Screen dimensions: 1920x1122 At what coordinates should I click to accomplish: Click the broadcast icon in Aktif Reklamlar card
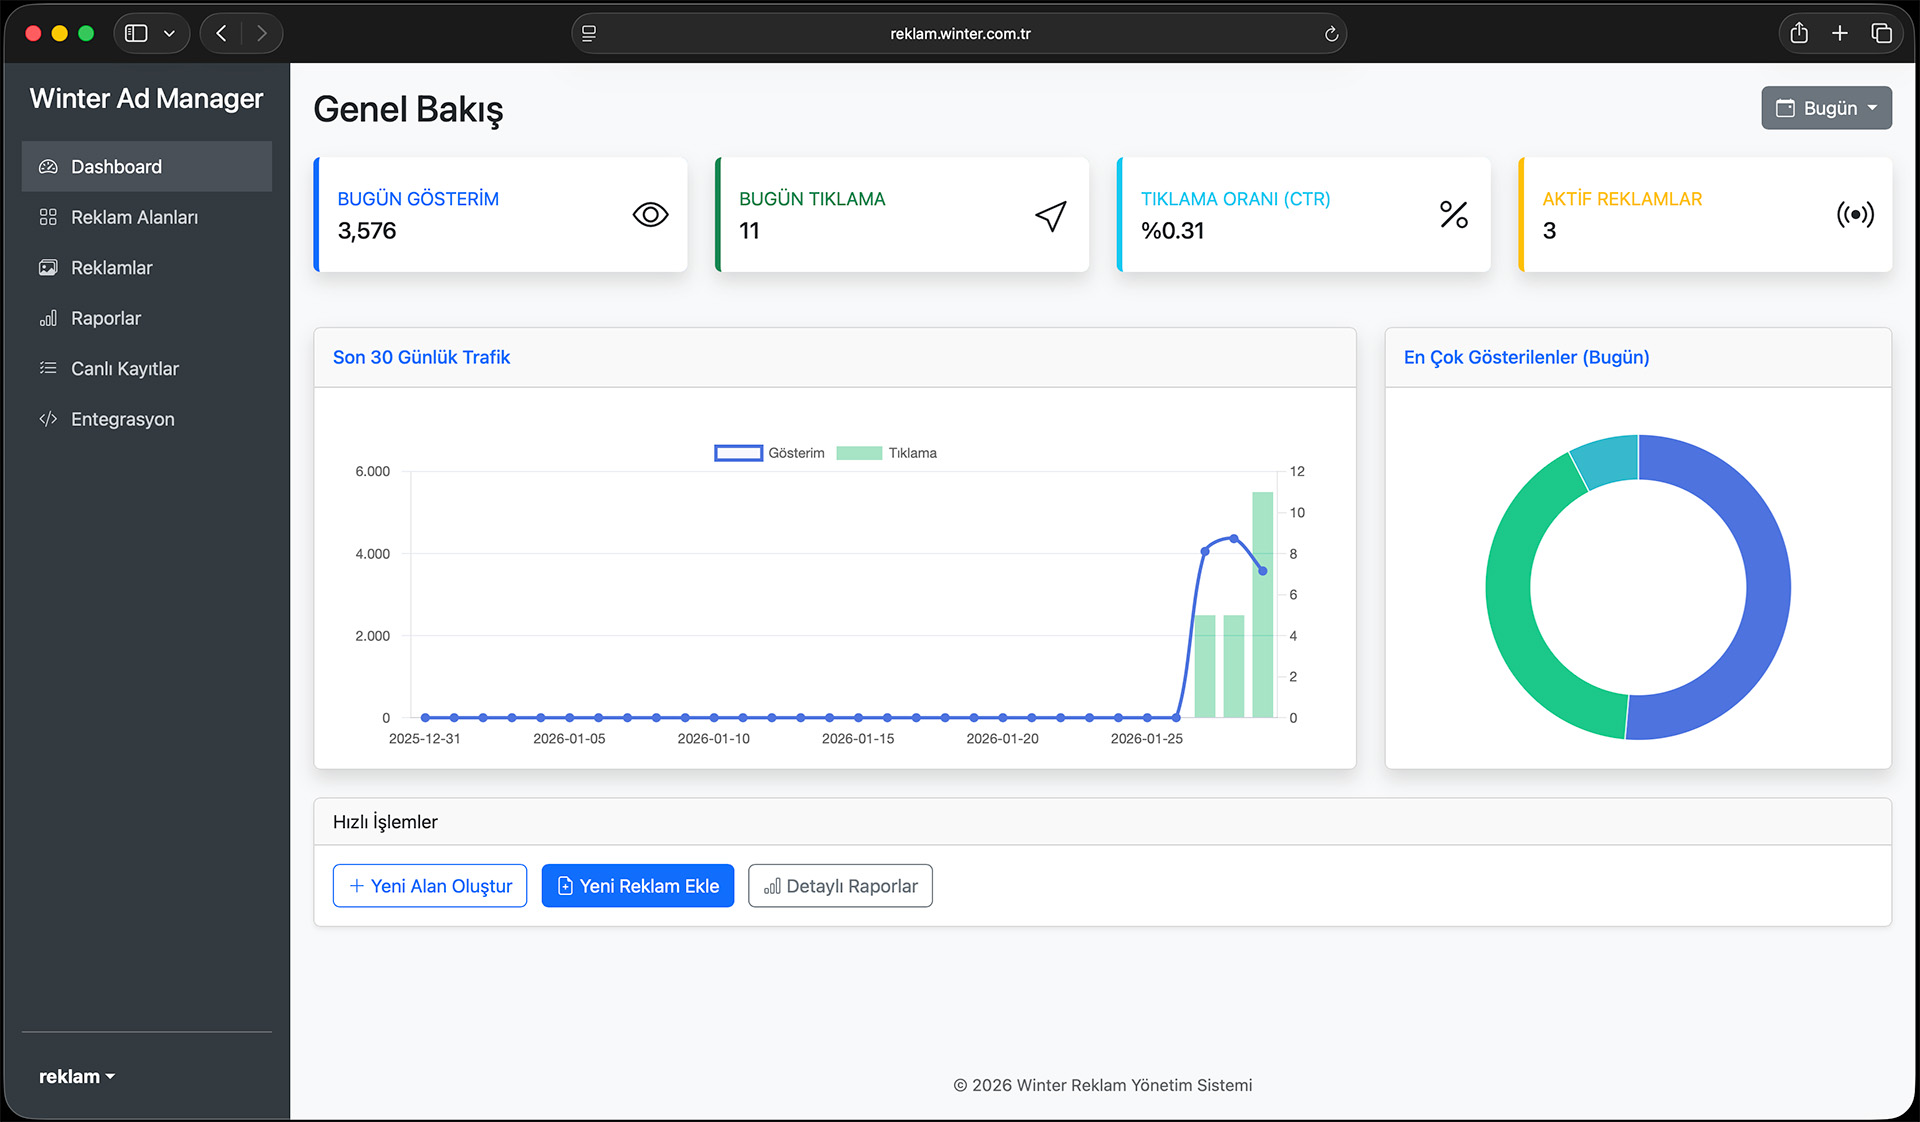[x=1855, y=214]
